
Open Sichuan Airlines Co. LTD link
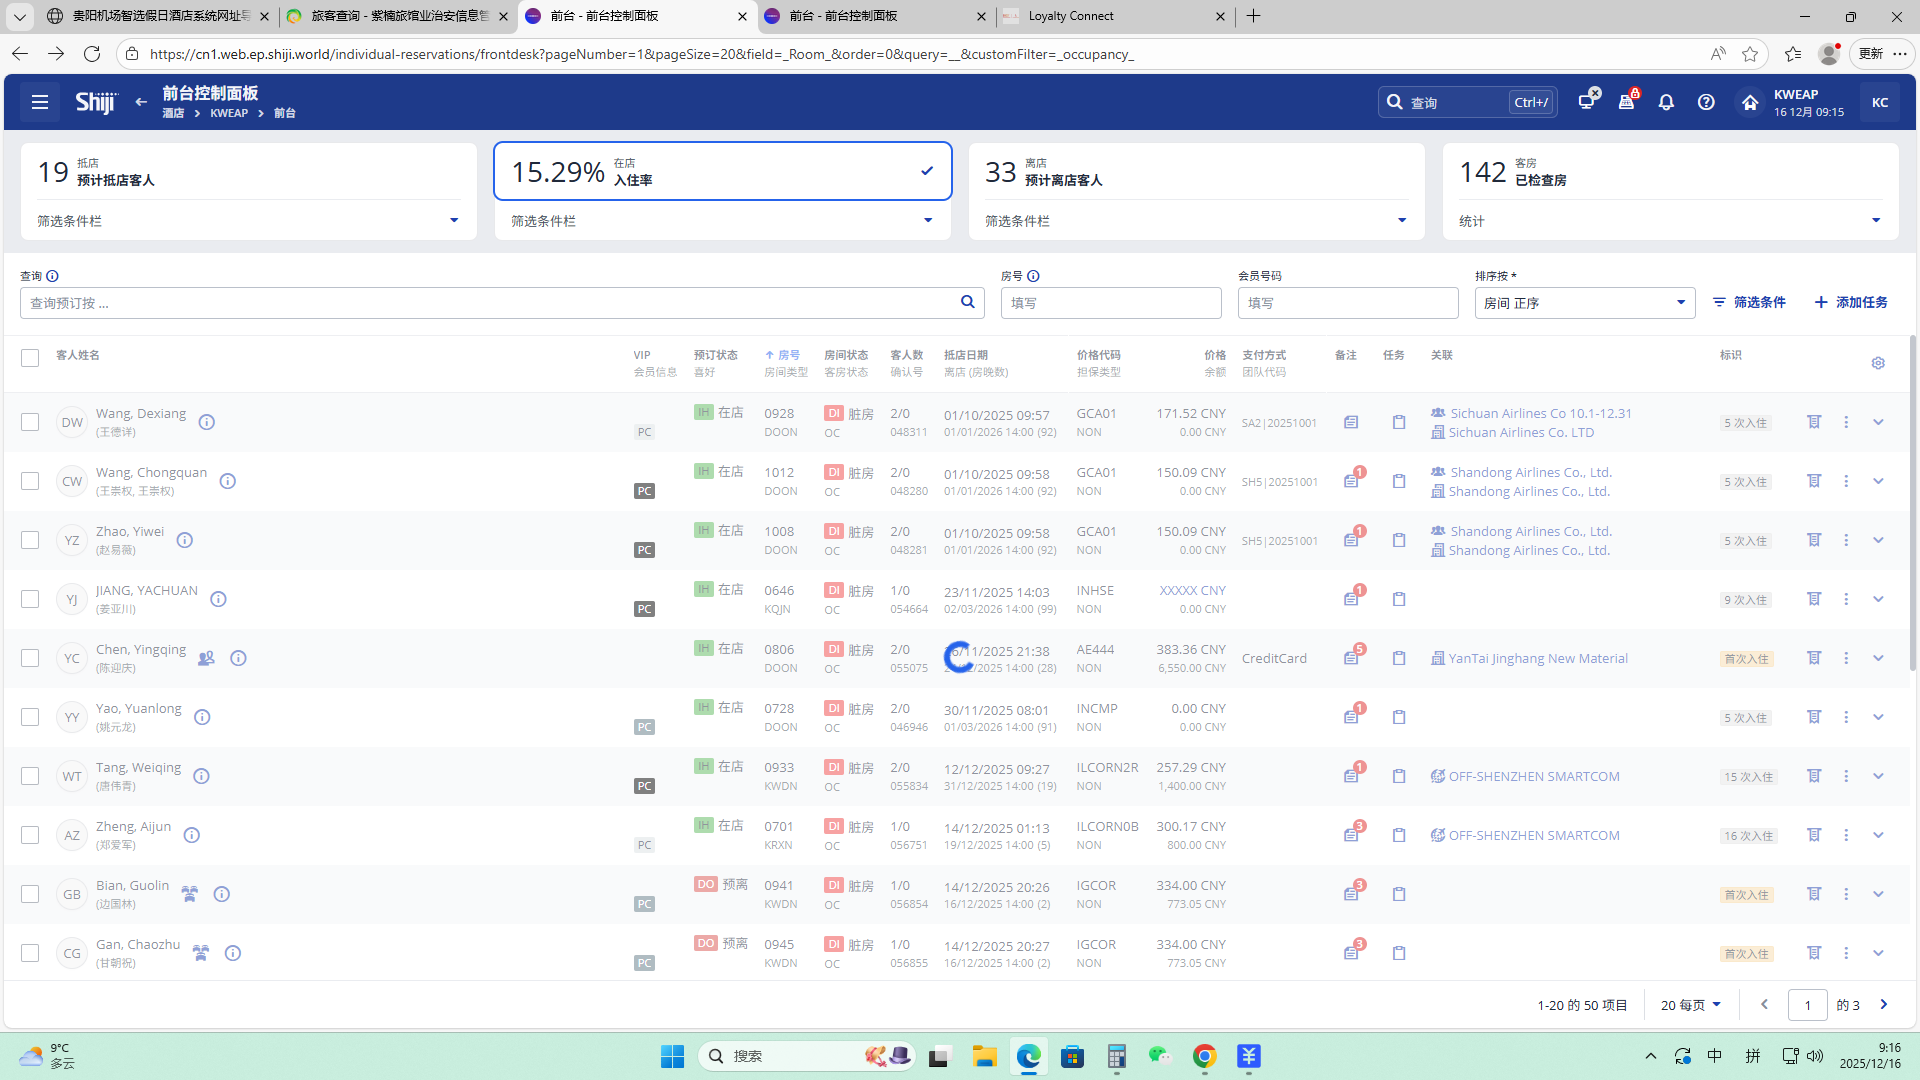tap(1521, 432)
